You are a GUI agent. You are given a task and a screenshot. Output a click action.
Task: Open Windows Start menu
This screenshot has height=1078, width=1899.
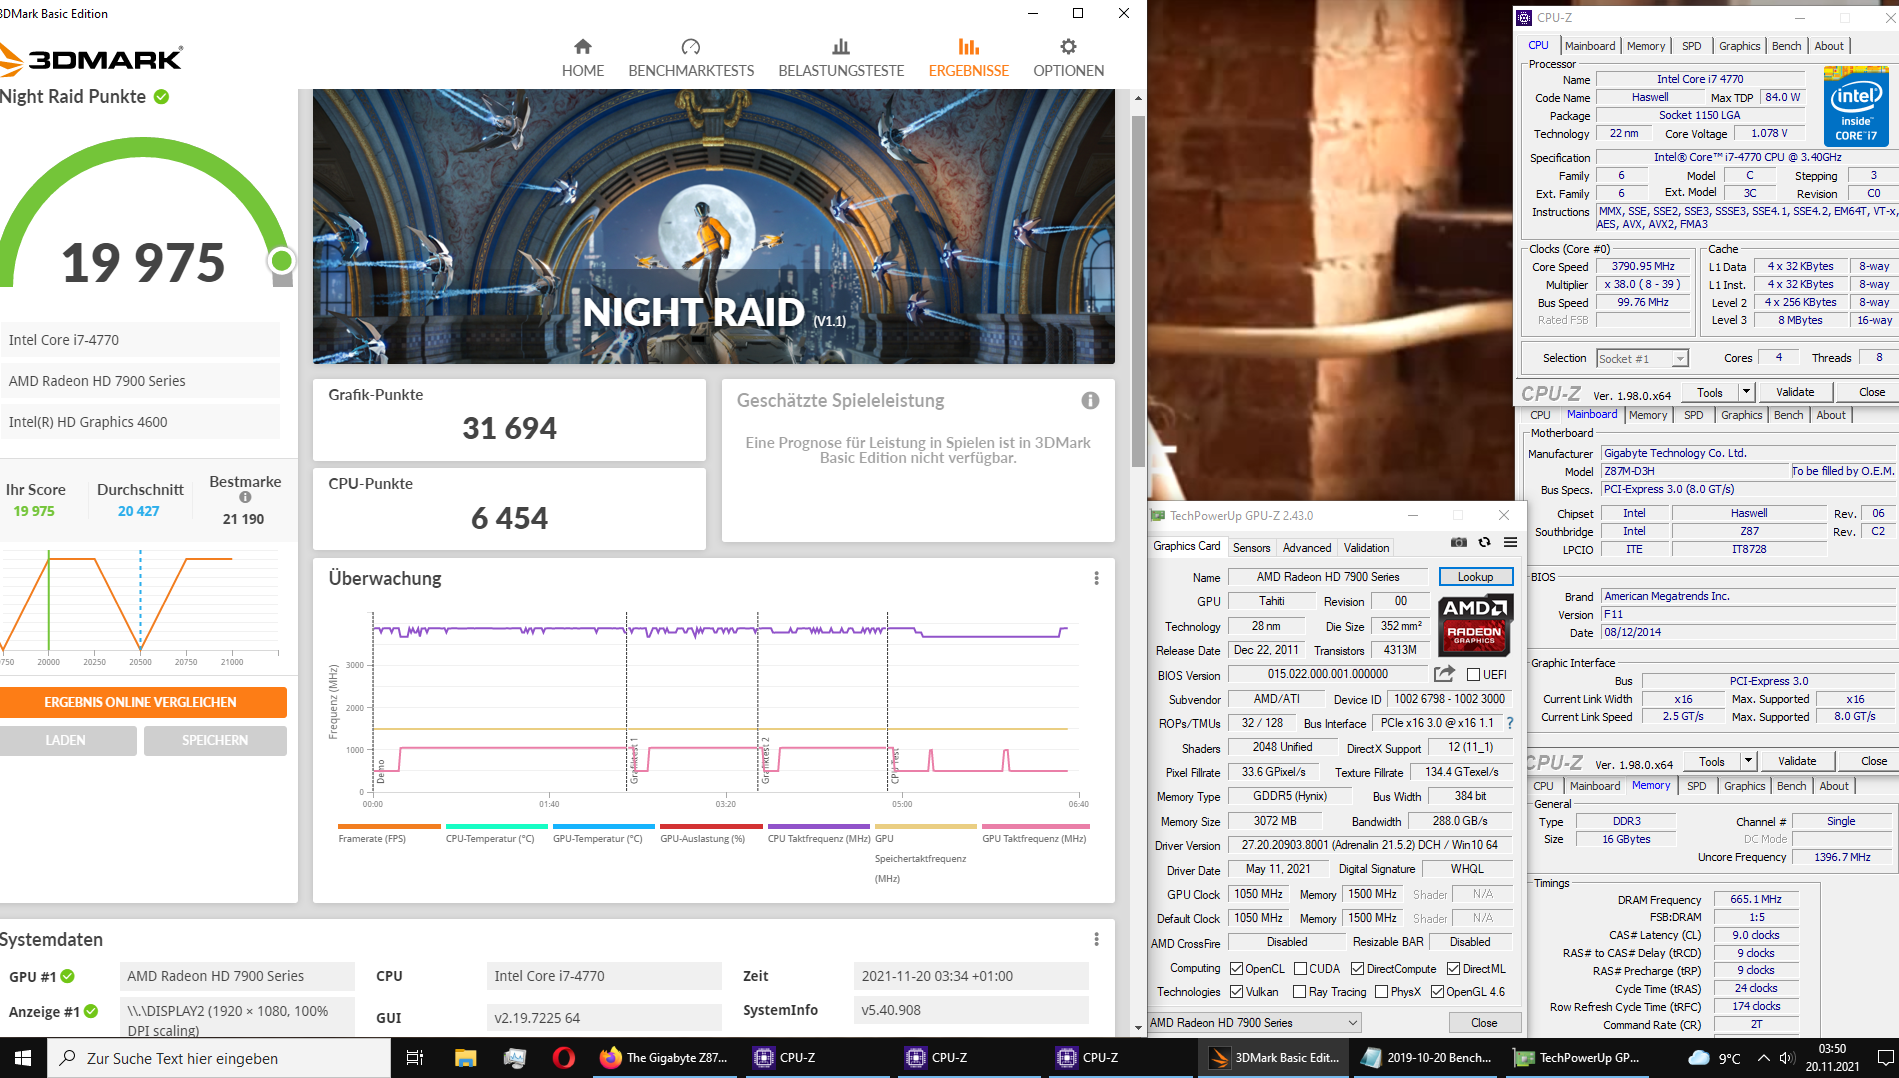click(22, 1057)
